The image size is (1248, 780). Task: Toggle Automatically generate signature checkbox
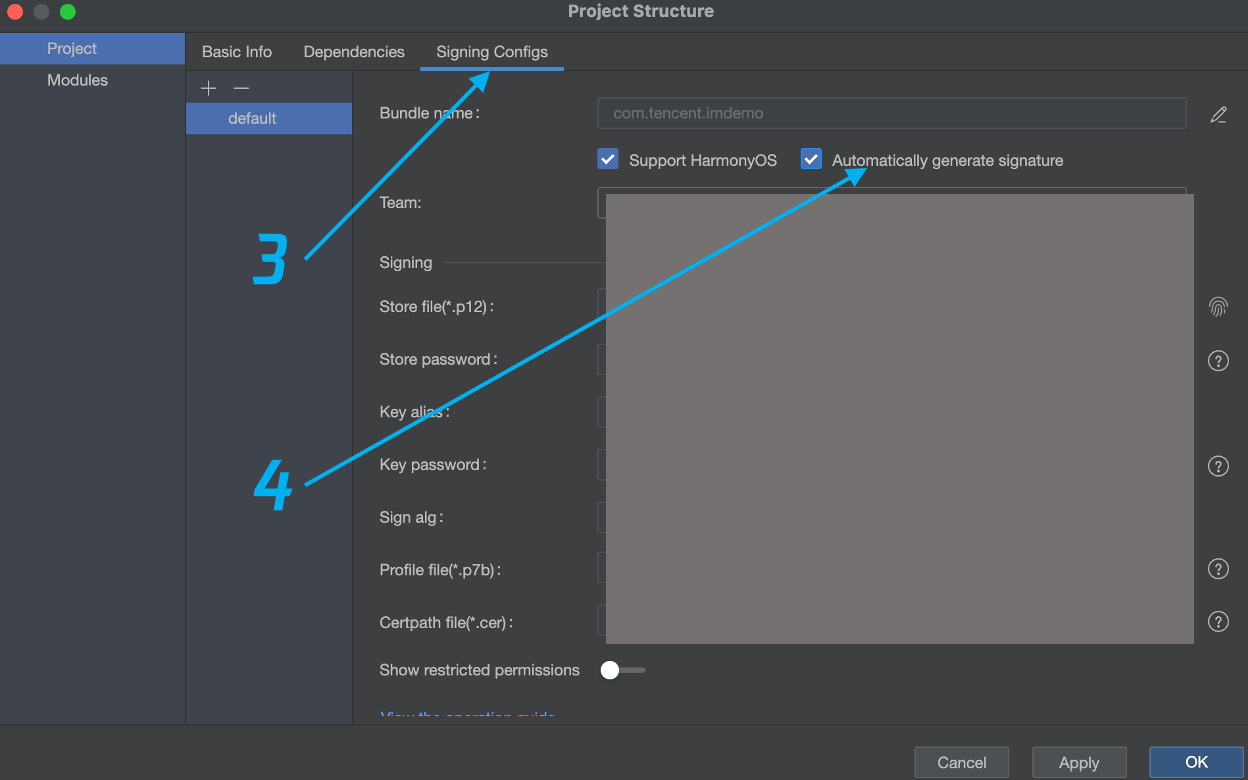click(x=811, y=160)
